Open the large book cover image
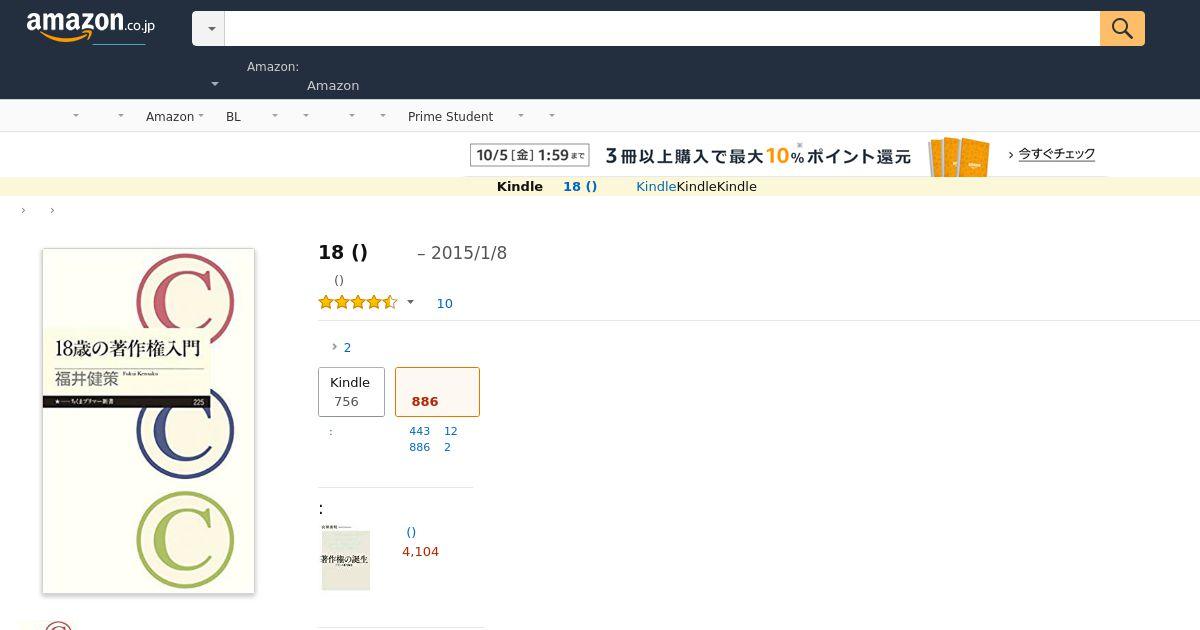Screen dimensions: 1200x630 (148, 421)
